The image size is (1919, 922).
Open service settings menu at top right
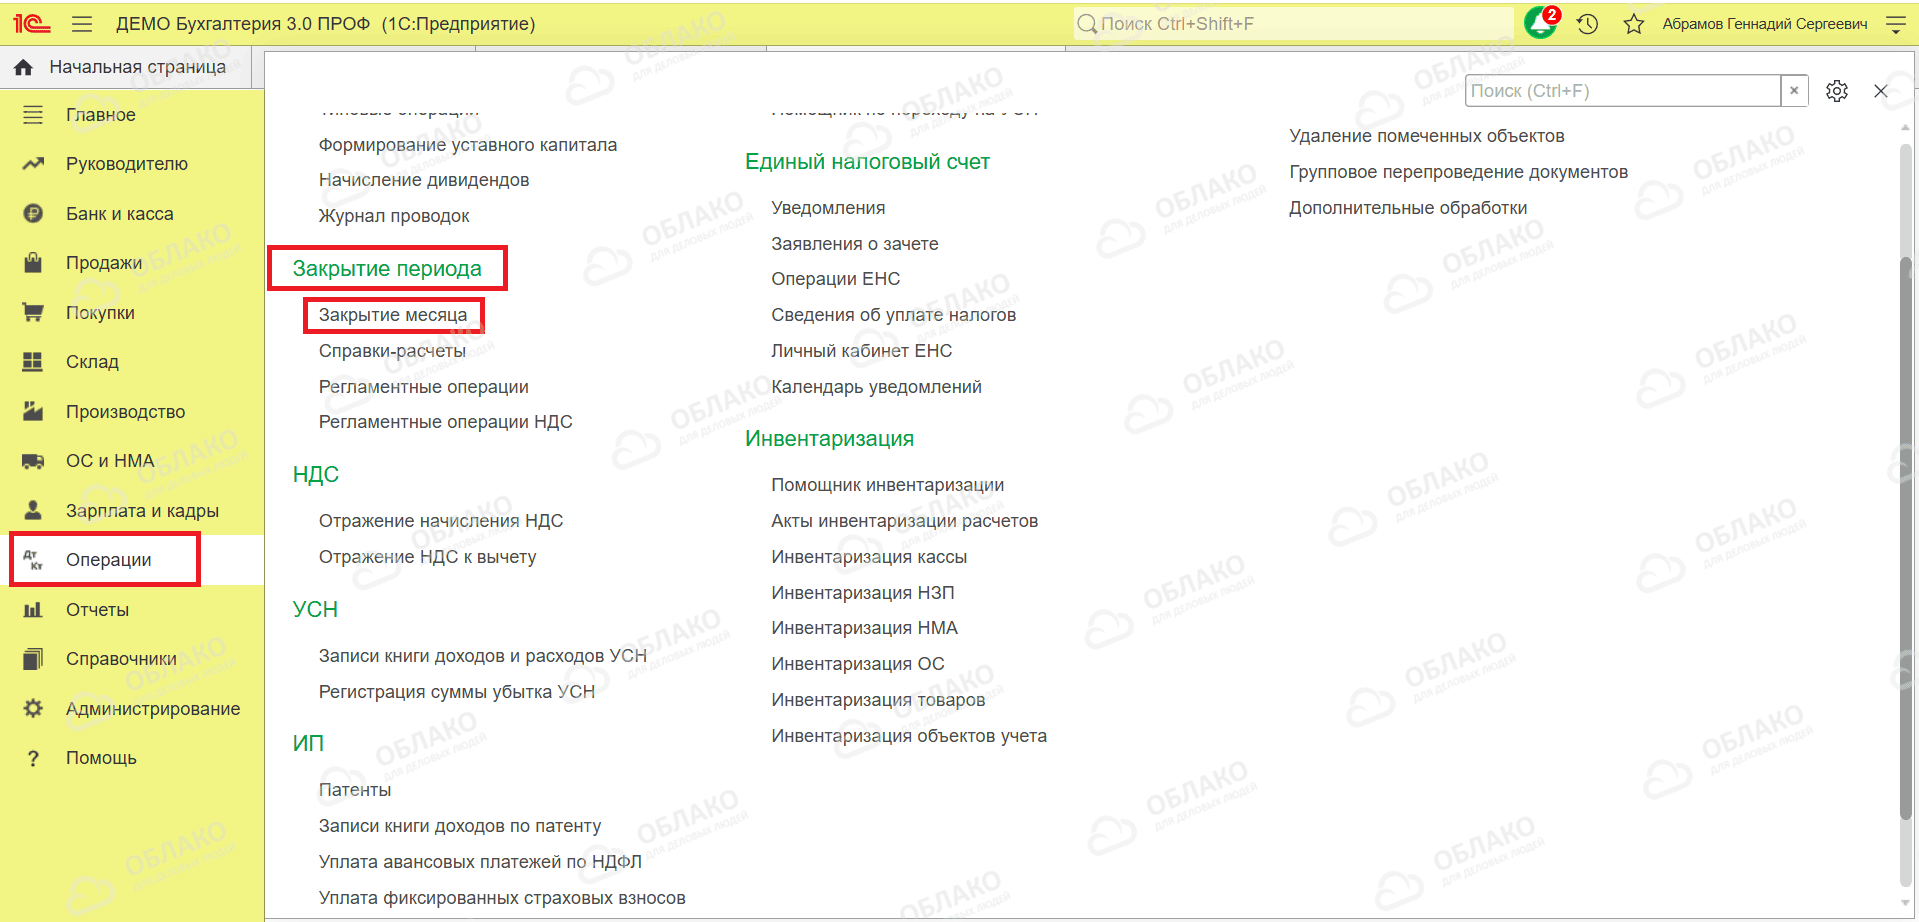click(1895, 24)
